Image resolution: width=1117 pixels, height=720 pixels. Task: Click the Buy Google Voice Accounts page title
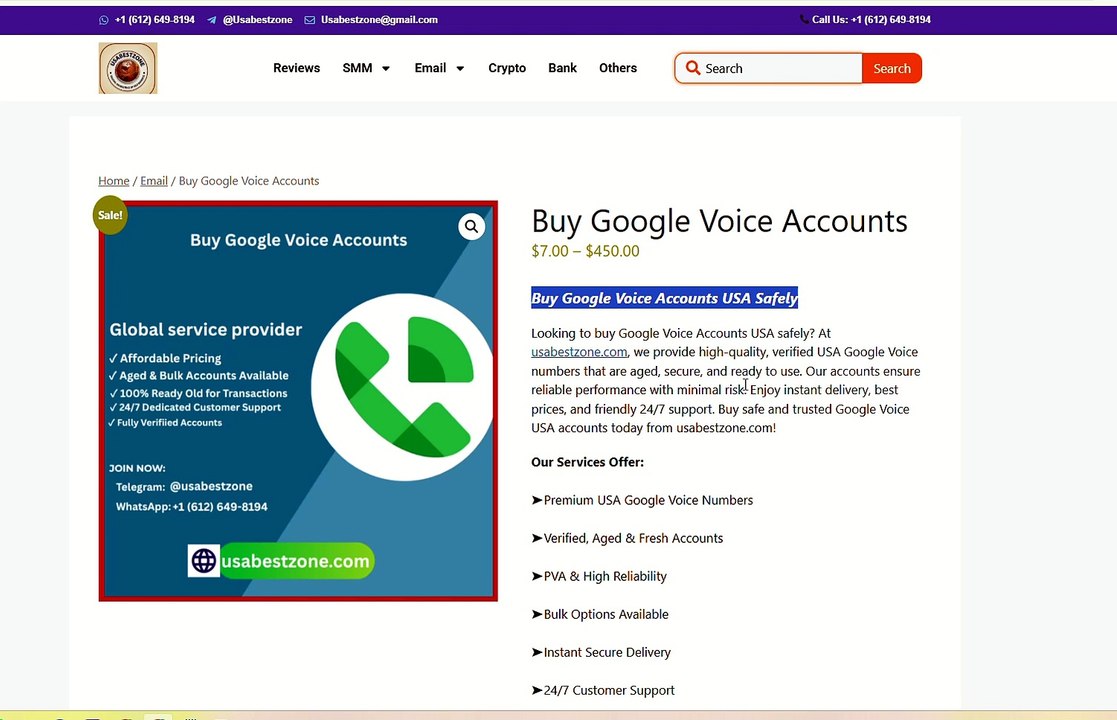pyautogui.click(x=719, y=221)
